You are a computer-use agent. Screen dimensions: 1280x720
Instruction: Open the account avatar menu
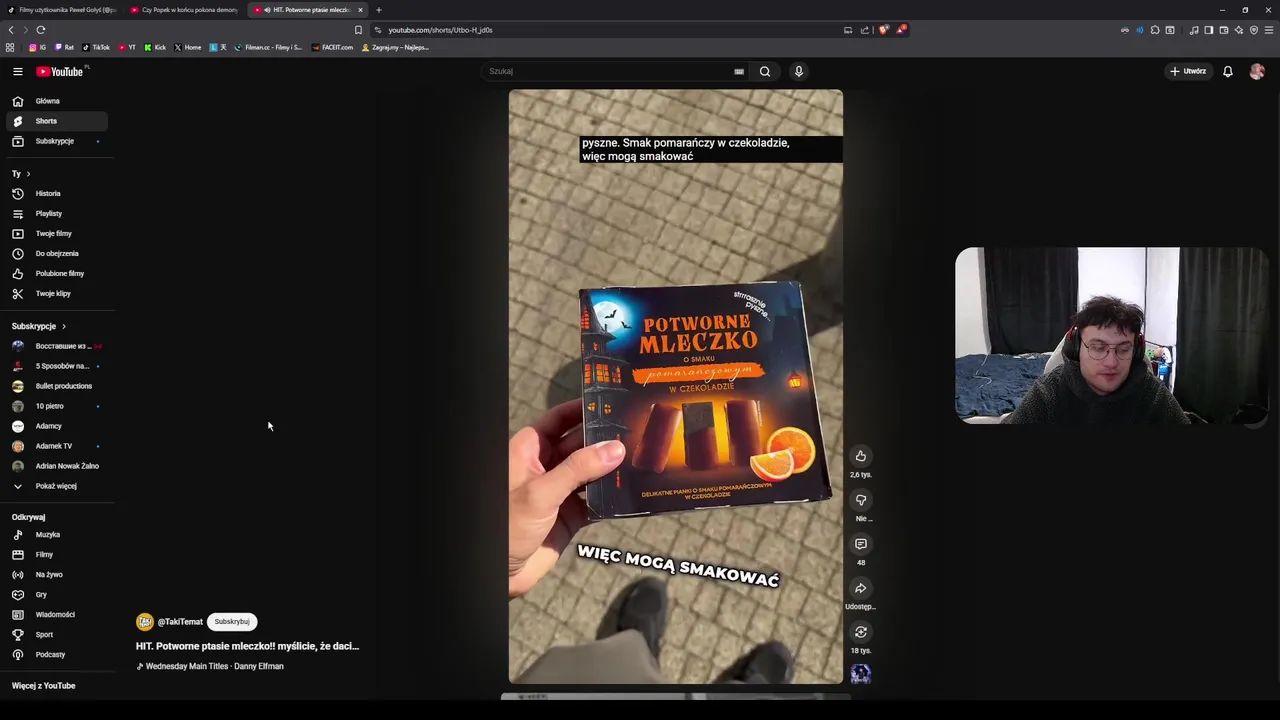1257,71
